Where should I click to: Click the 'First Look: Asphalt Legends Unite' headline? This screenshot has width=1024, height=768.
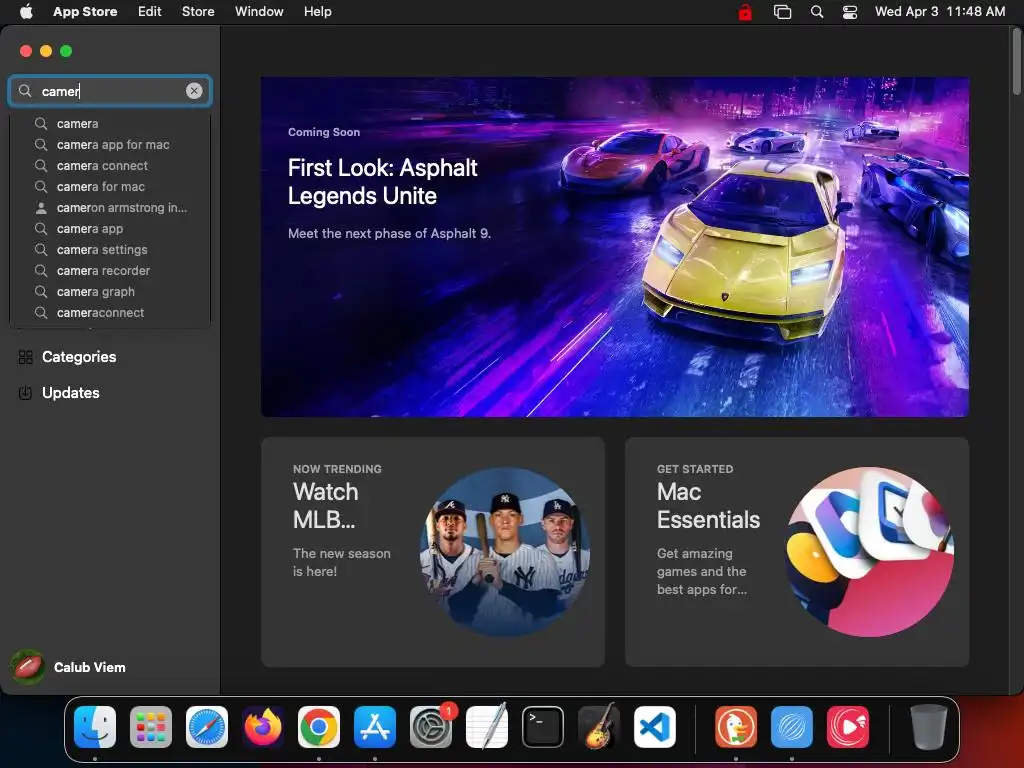(383, 182)
